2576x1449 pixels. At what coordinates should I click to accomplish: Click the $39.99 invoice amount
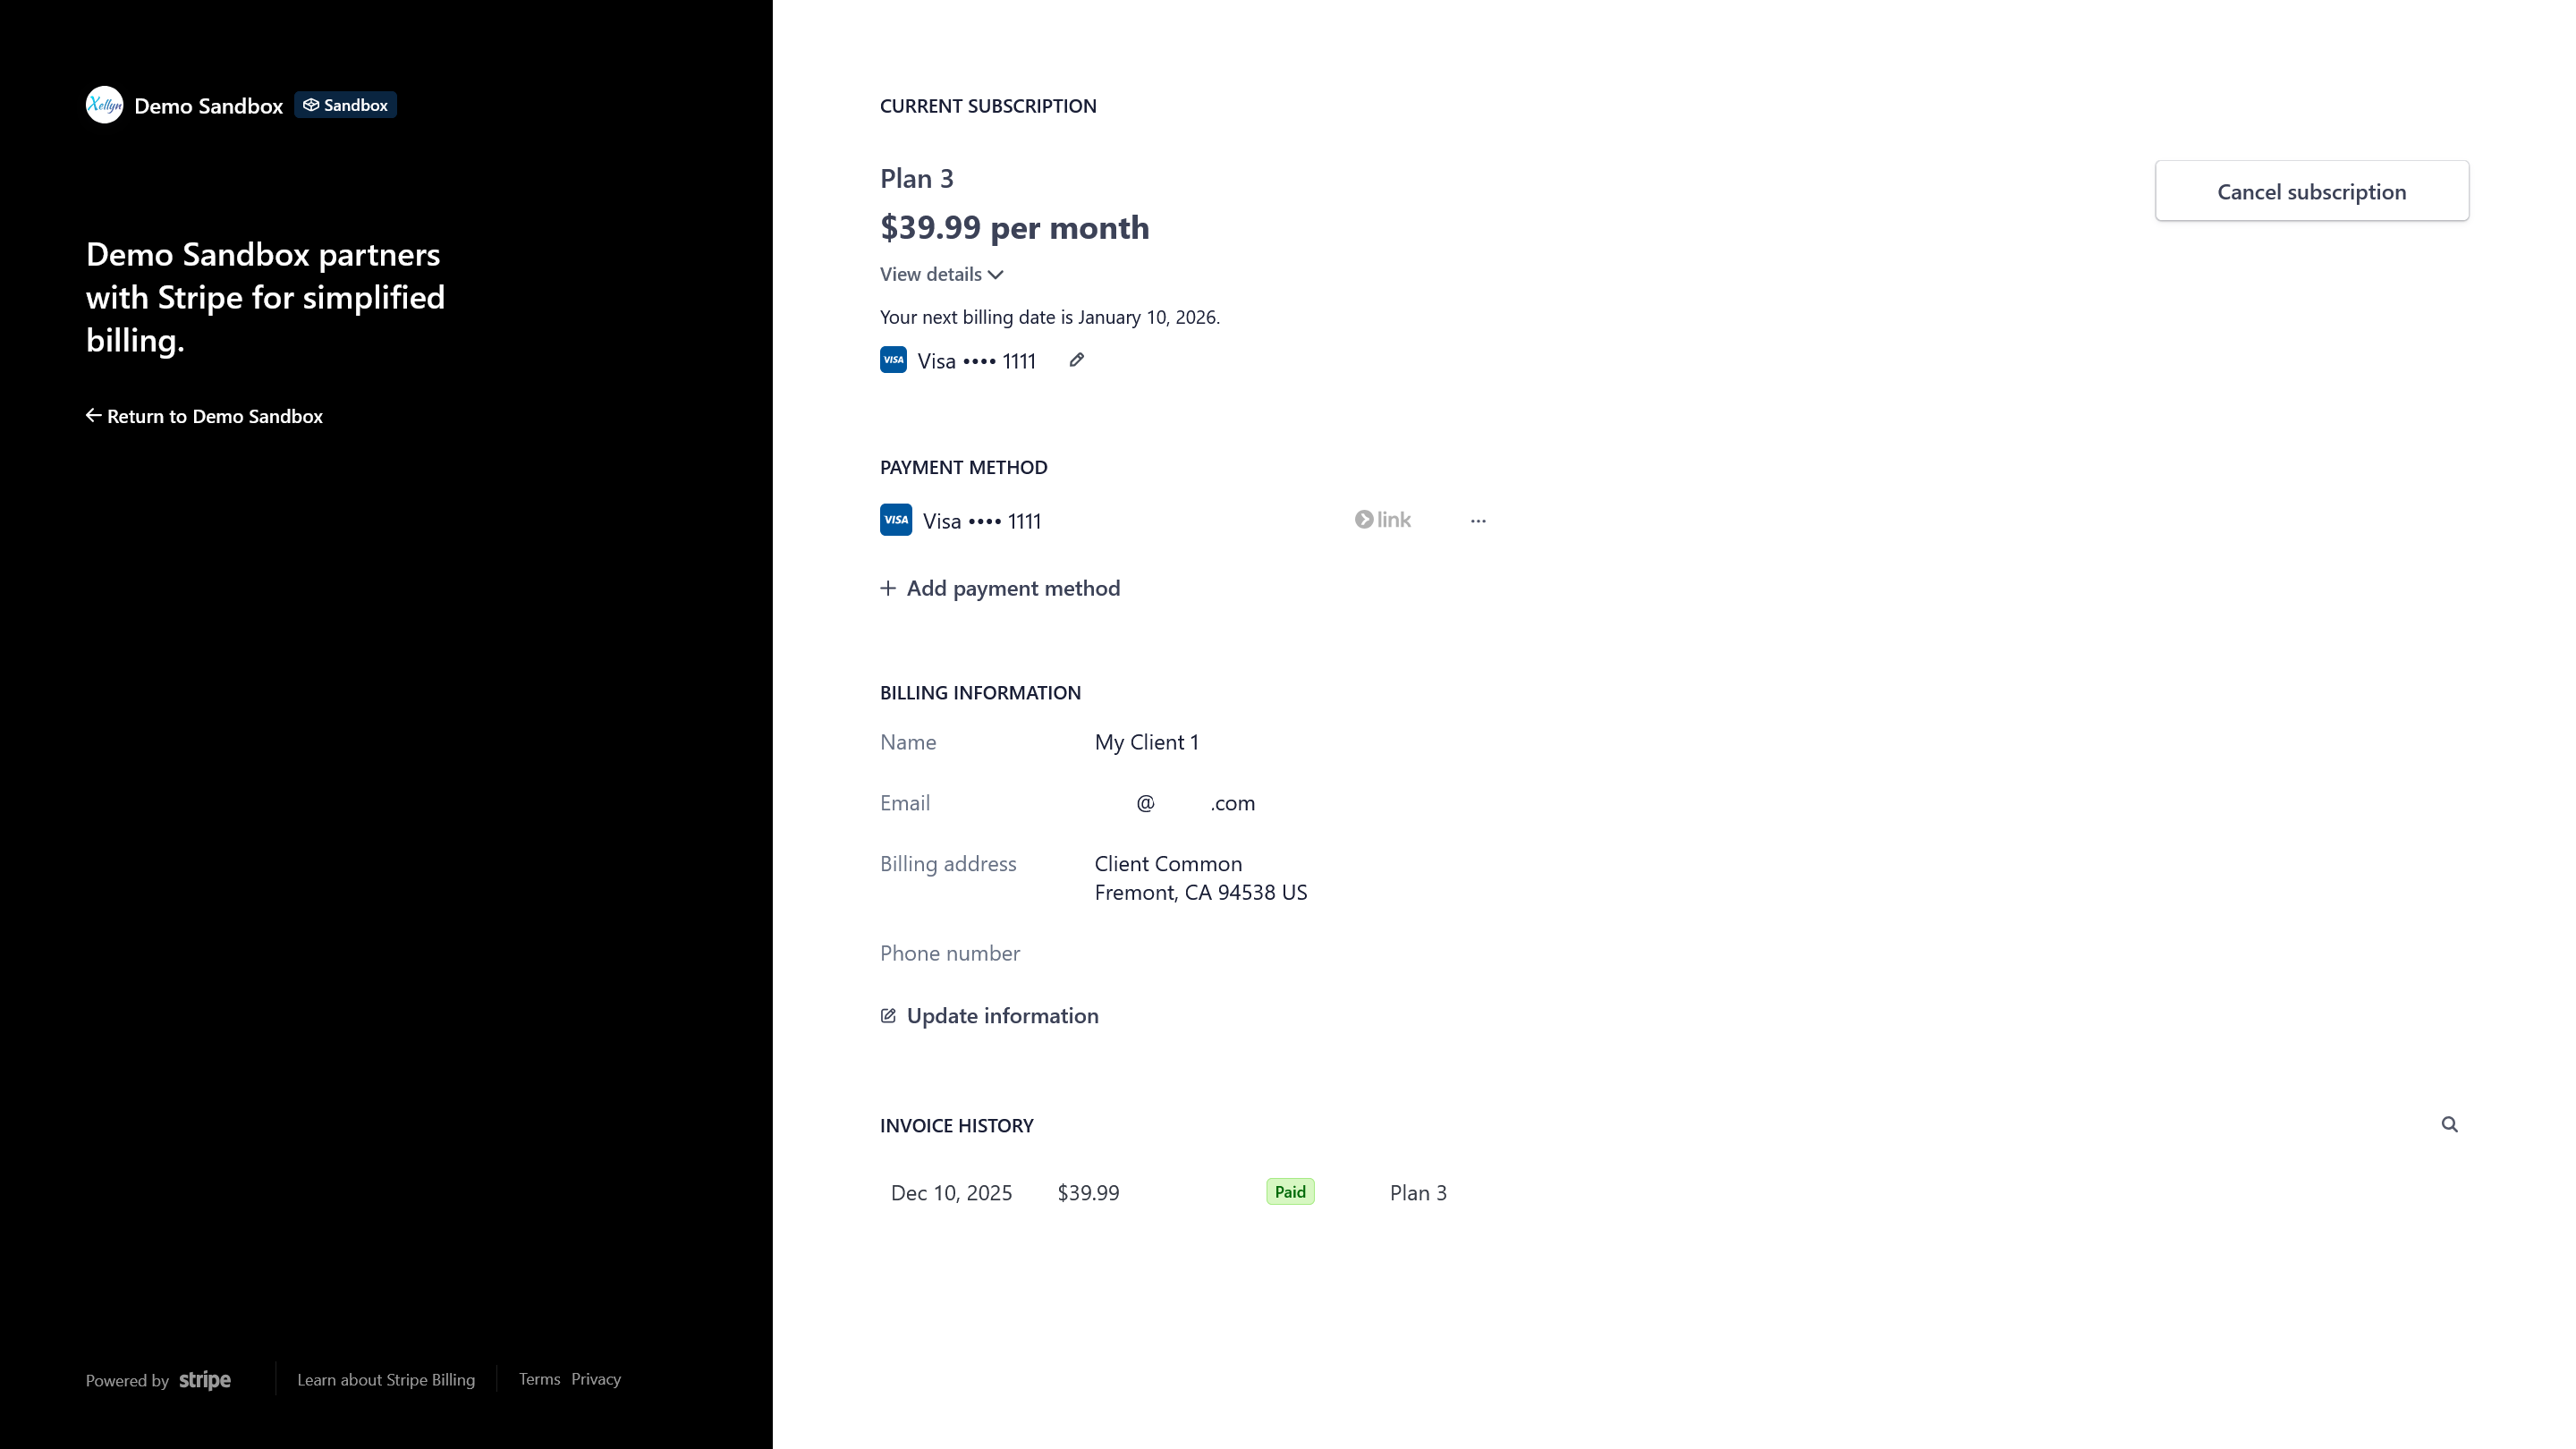pos(1088,1193)
